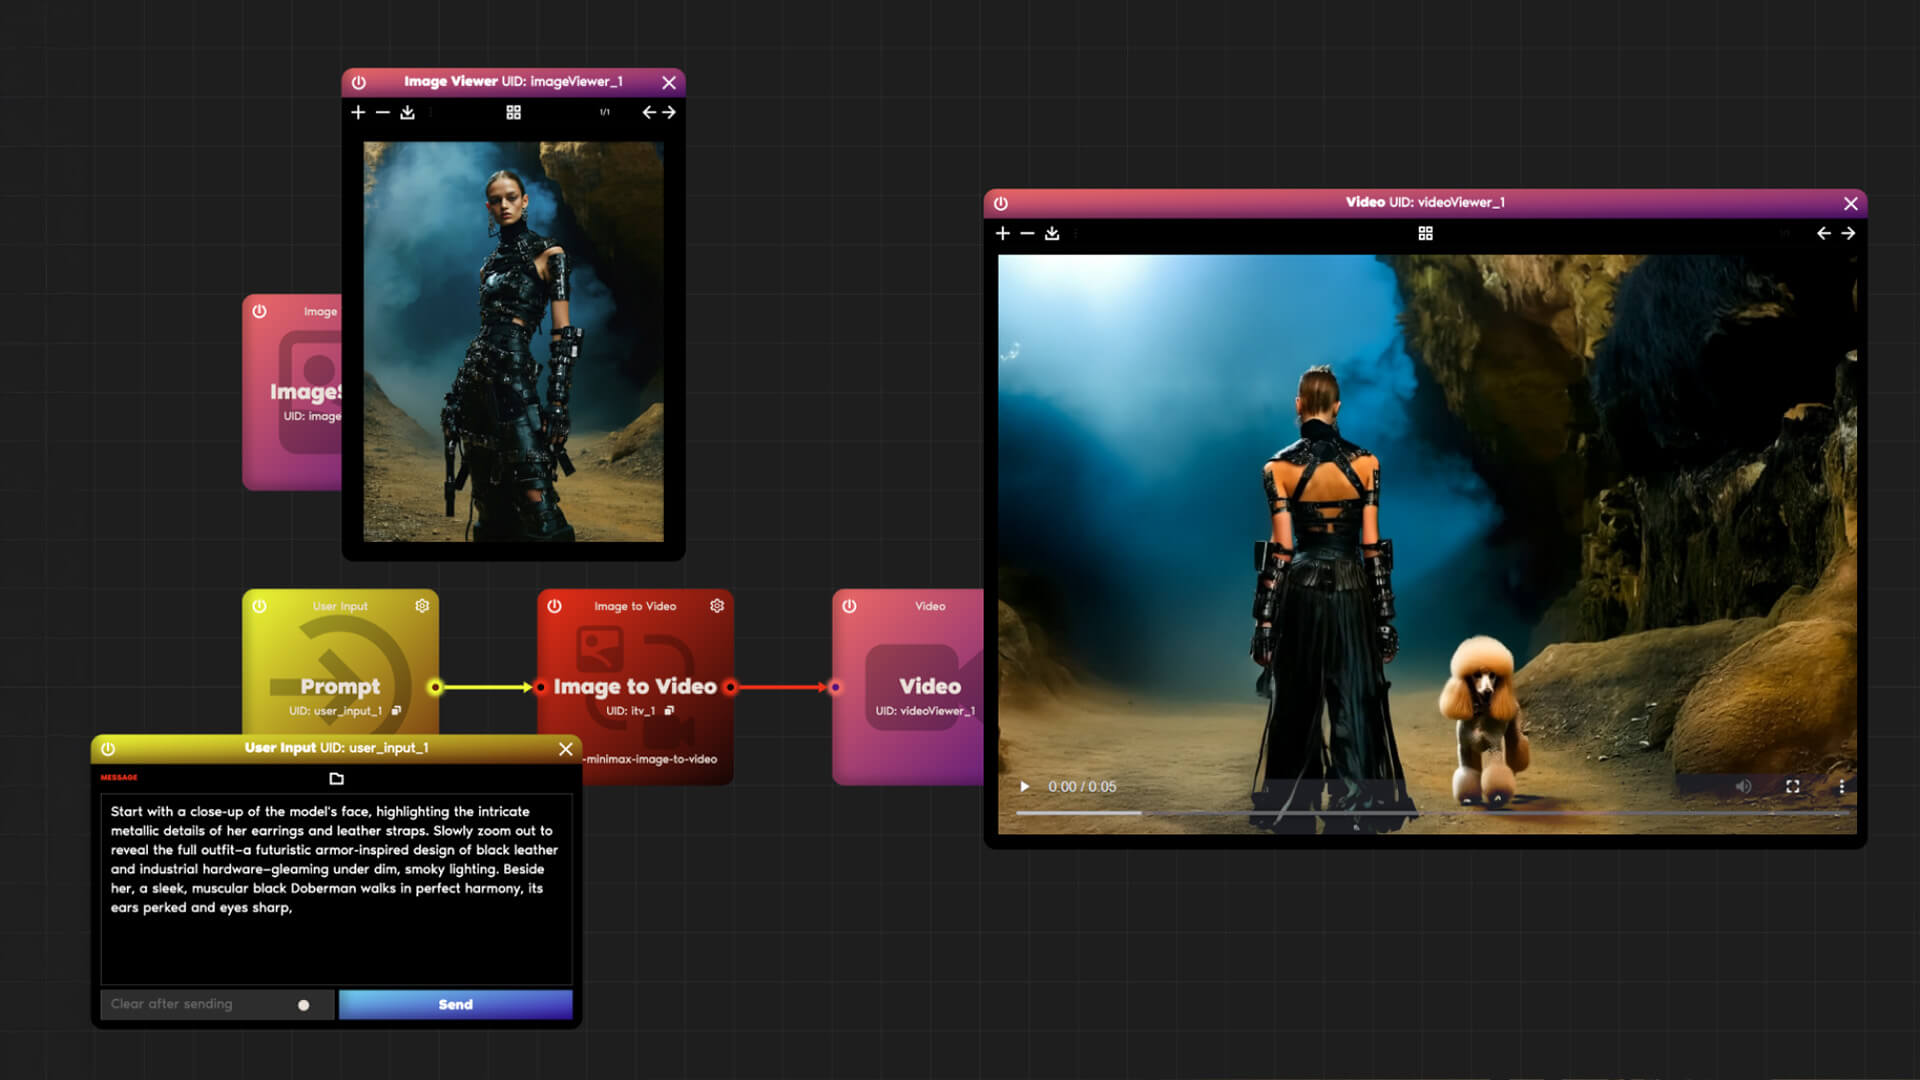Screen dimensions: 1920x1080
Task: Toggle power on Video node
Action: tap(849, 606)
